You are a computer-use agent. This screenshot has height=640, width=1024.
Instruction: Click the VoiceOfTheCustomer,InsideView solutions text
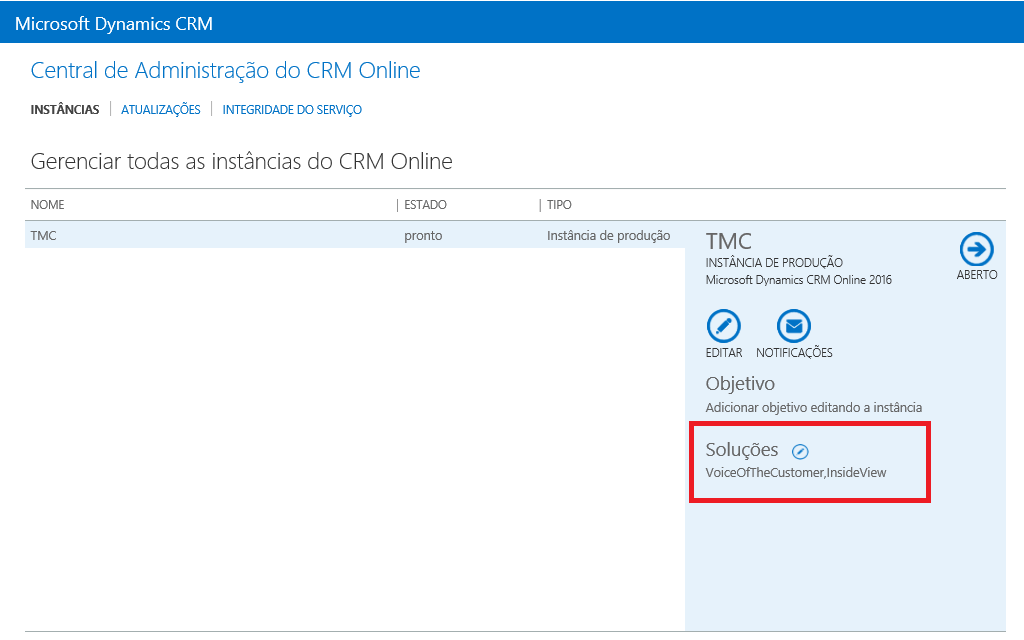[795, 473]
